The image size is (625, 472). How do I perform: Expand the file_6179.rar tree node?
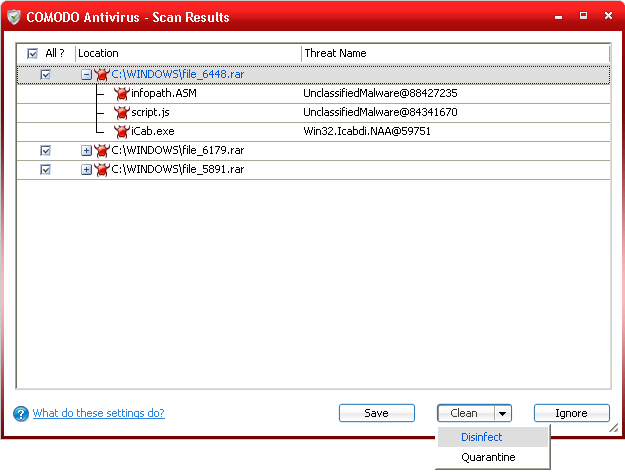tap(86, 151)
